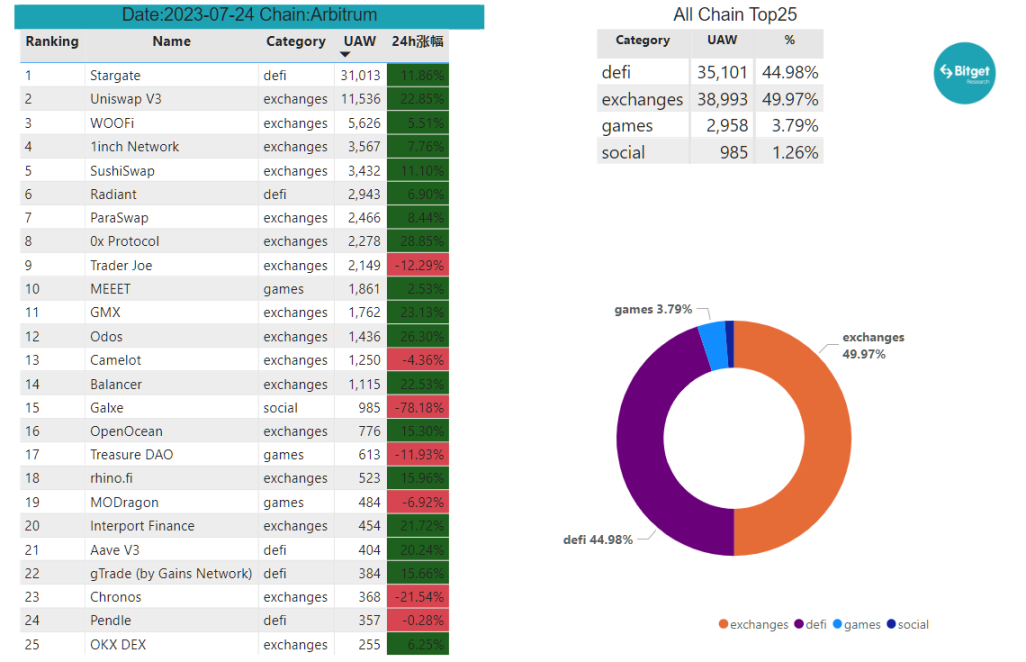Click Galxe's -78.18% change cell
1026x662 pixels.
pos(418,408)
